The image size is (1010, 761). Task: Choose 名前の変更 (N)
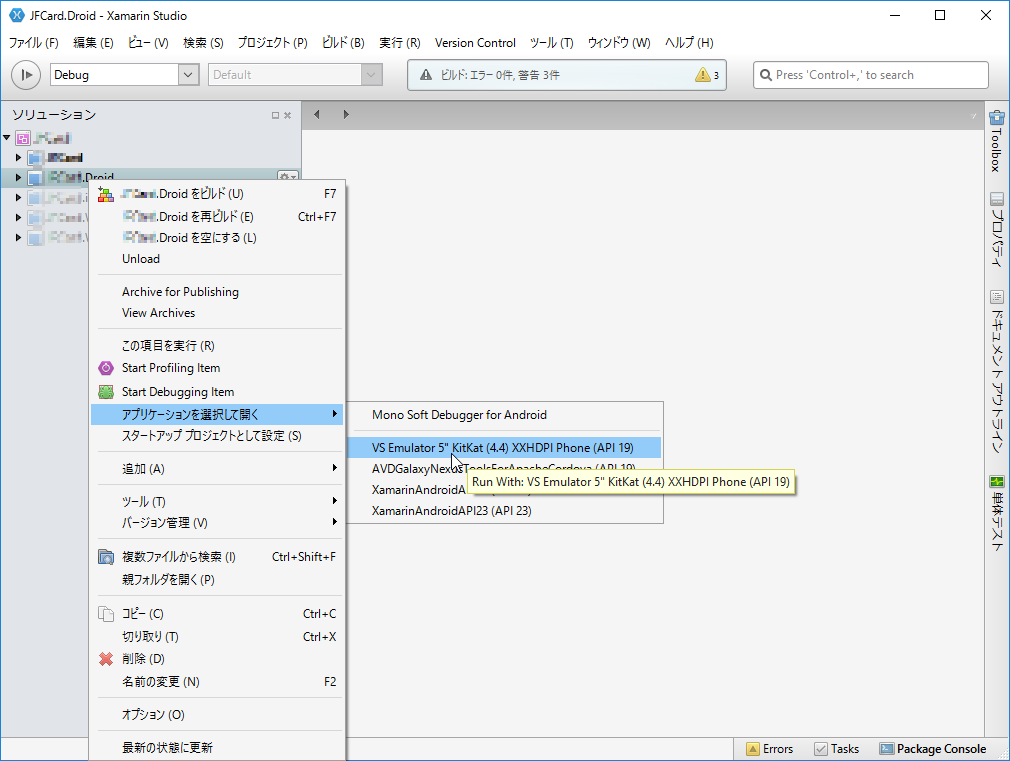(x=217, y=682)
